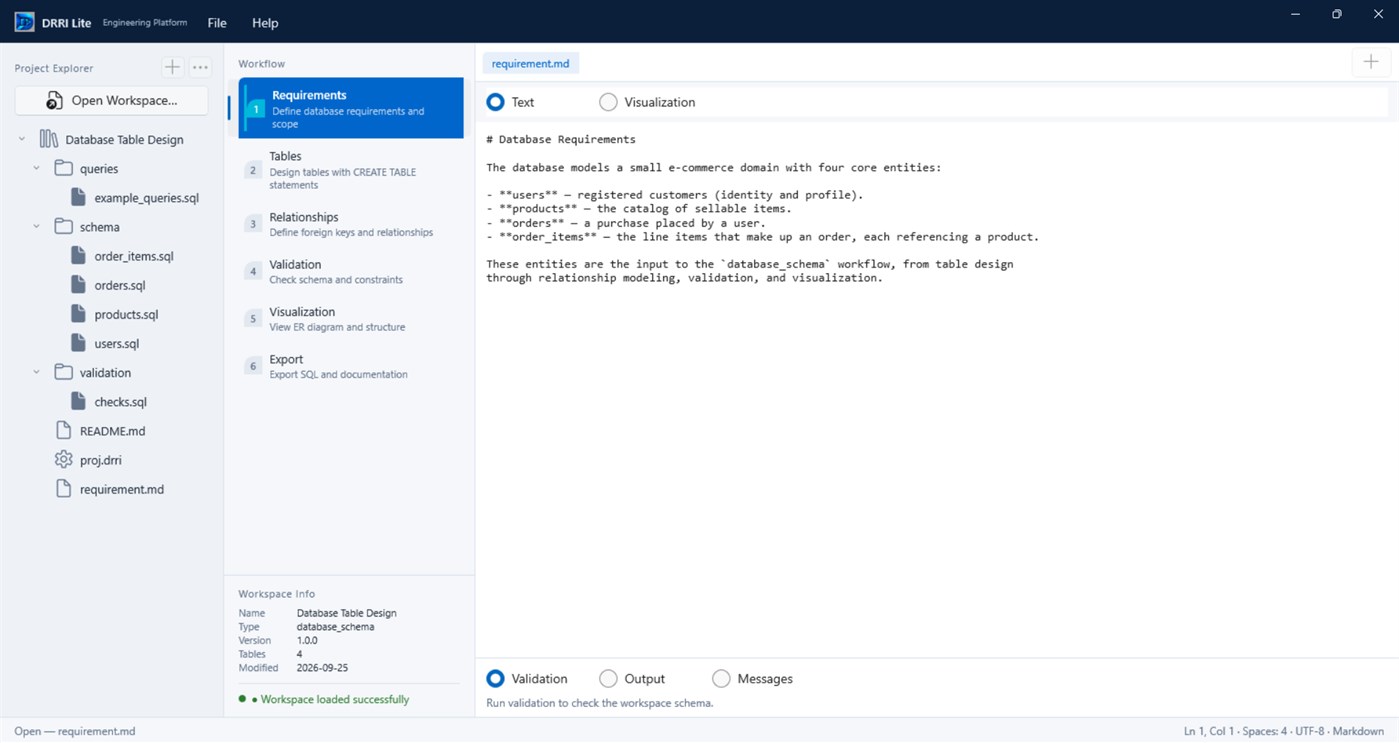Collapse the Database Table Design tree node
Screen dimensions: 1399x743
(x=22, y=139)
